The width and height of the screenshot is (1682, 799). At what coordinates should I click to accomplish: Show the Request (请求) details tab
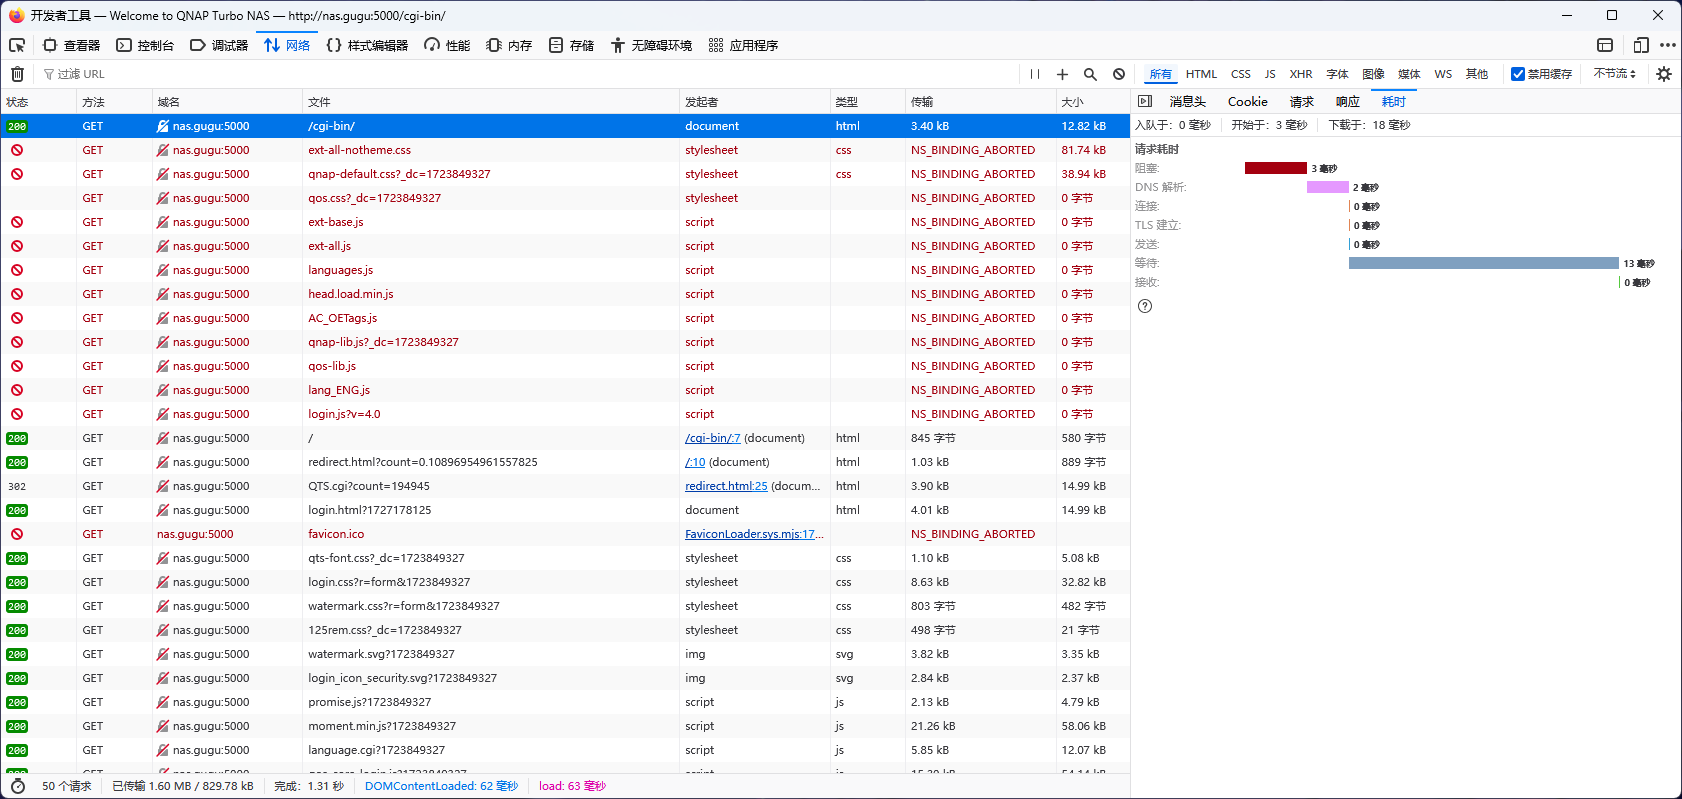[x=1302, y=101]
